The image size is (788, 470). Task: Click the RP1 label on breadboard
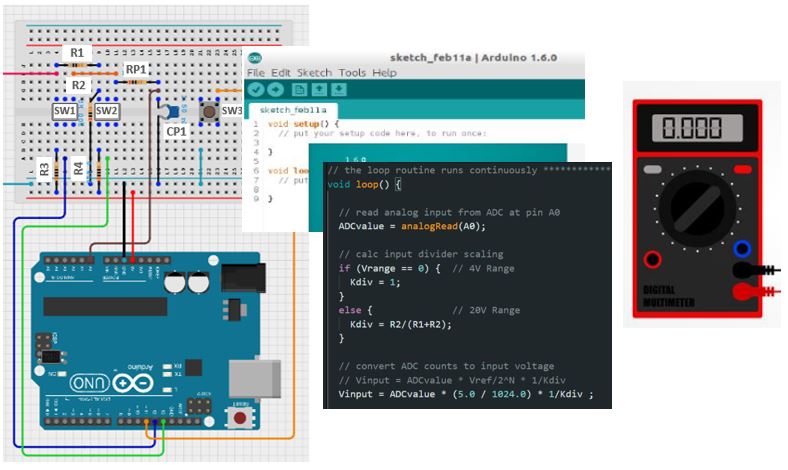[x=136, y=69]
